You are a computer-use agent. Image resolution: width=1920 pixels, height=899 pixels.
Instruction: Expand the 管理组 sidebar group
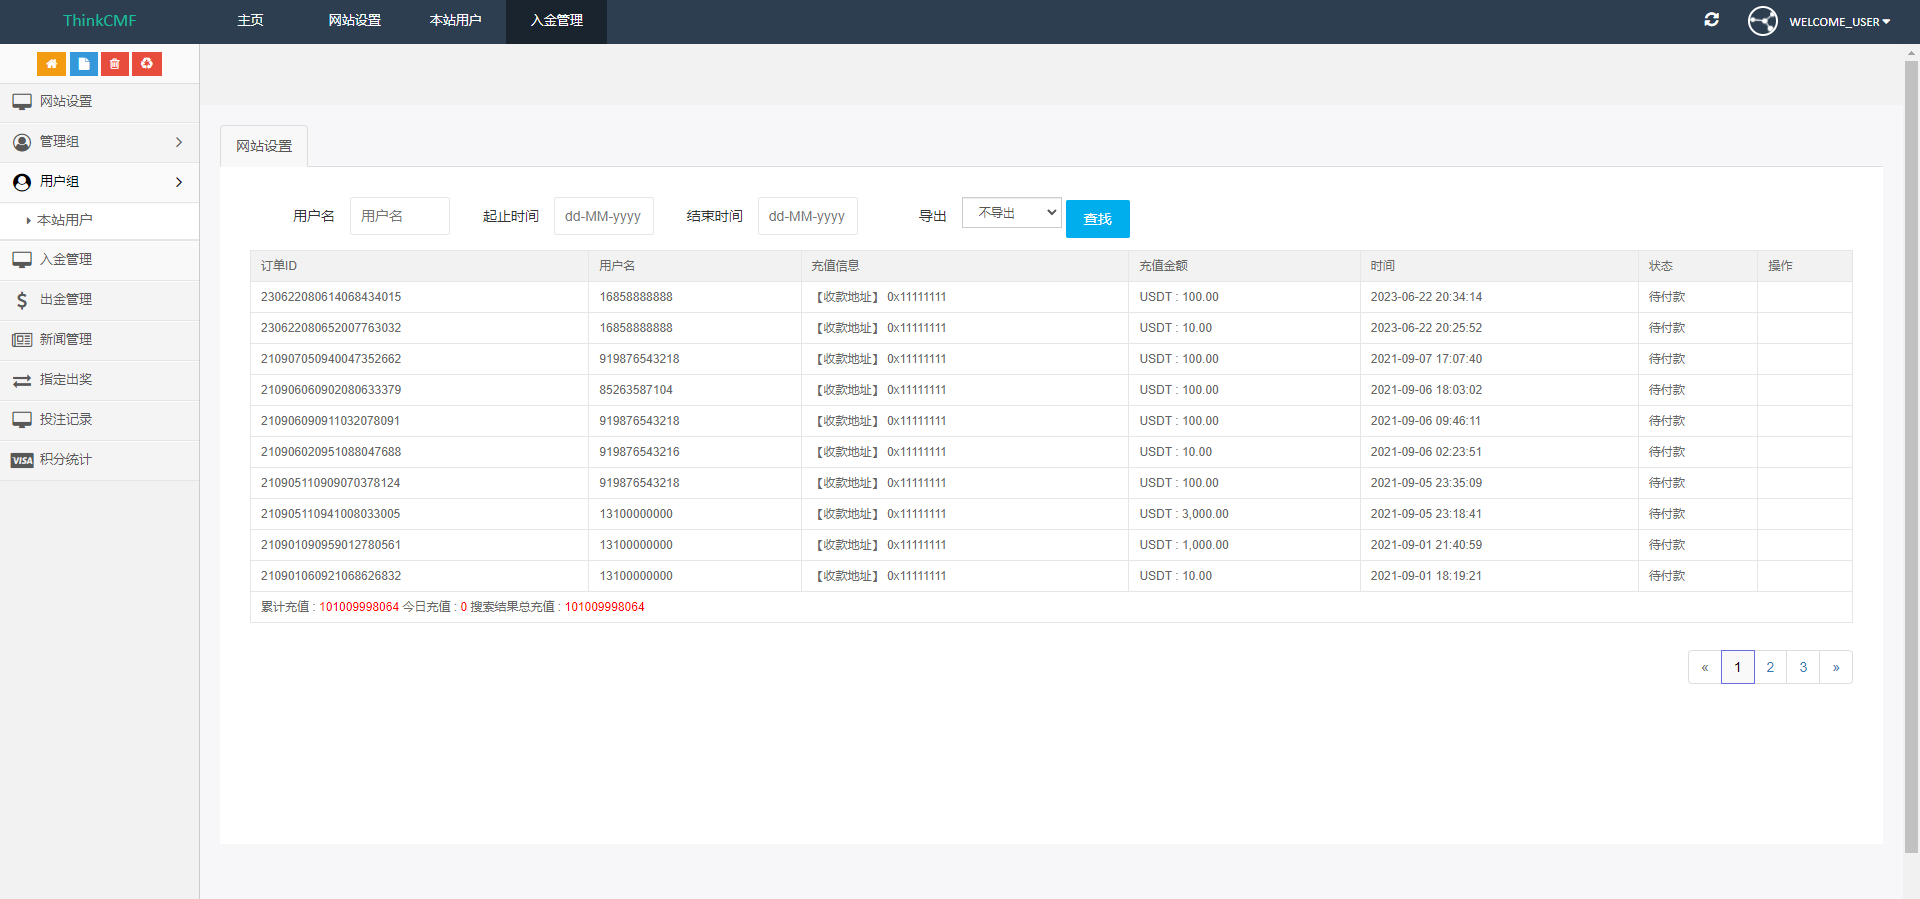coord(99,142)
